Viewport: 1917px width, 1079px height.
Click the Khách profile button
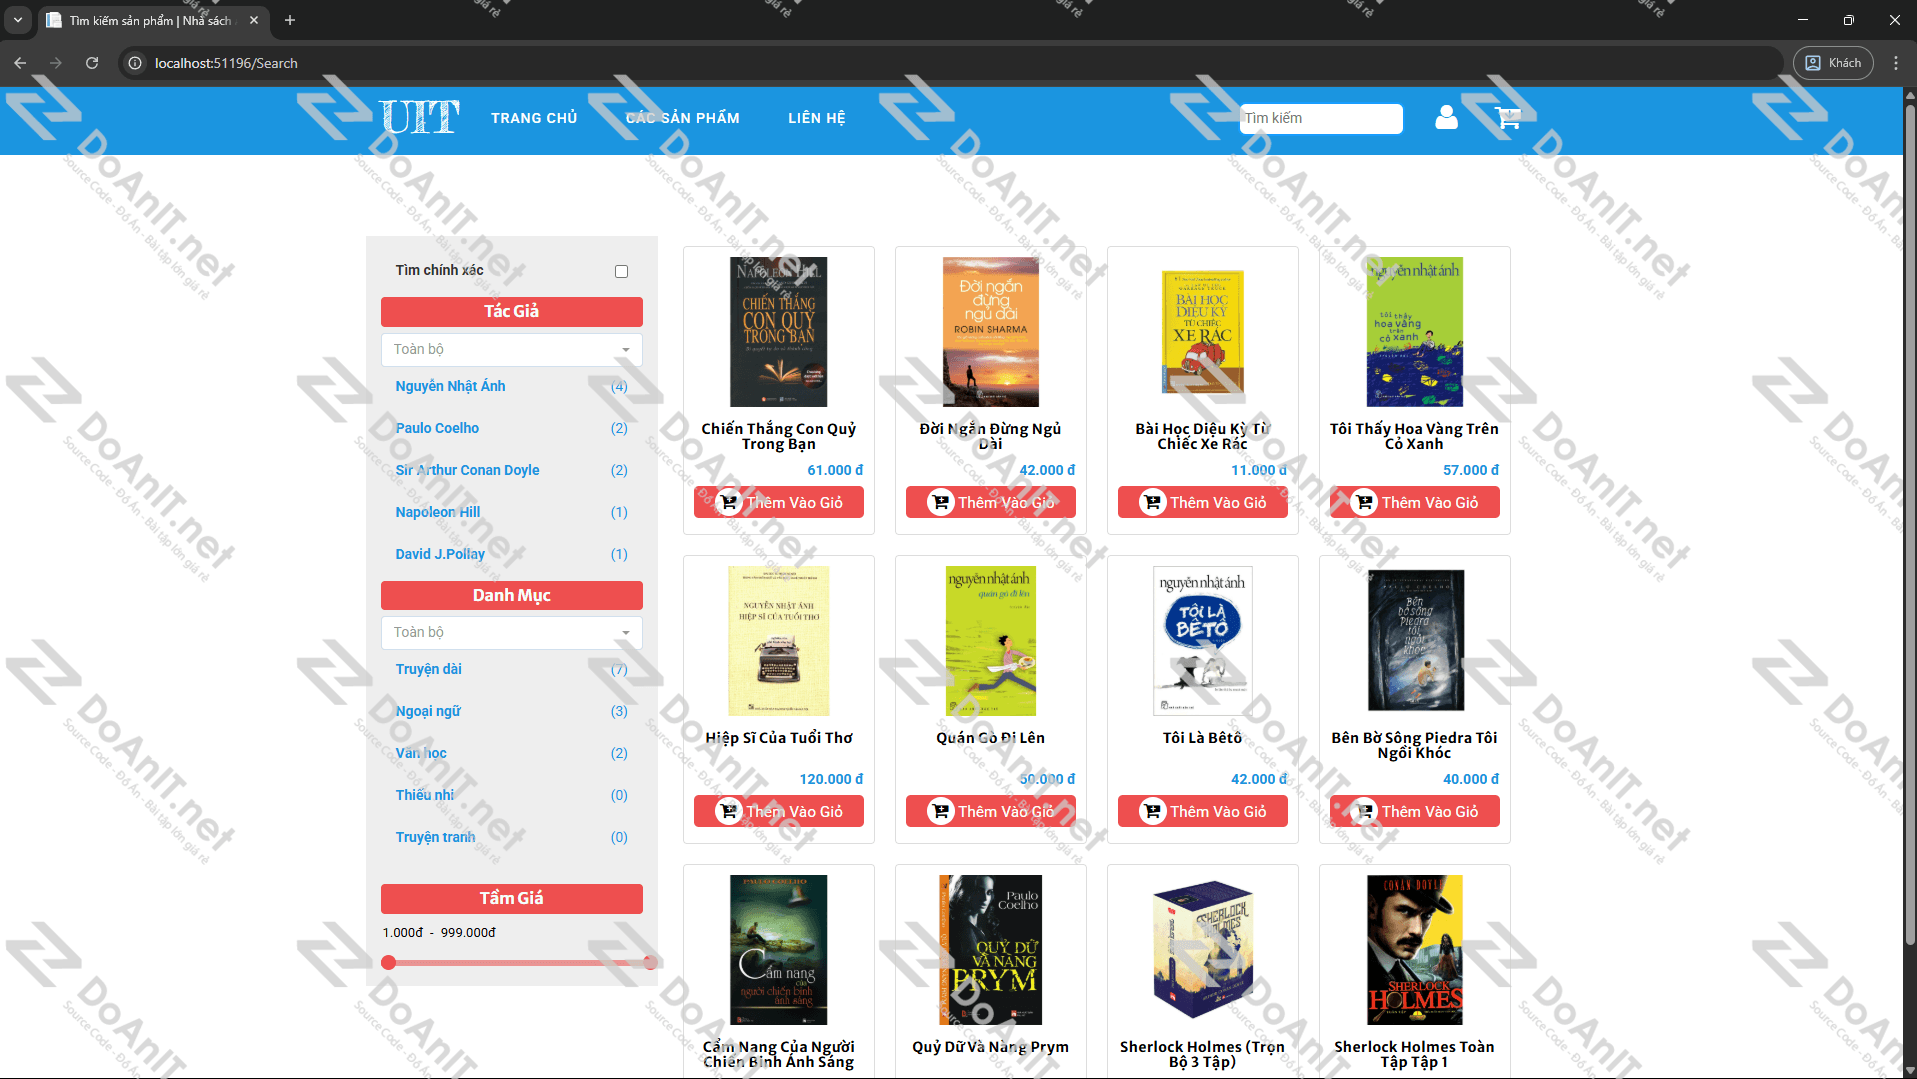tap(1833, 63)
